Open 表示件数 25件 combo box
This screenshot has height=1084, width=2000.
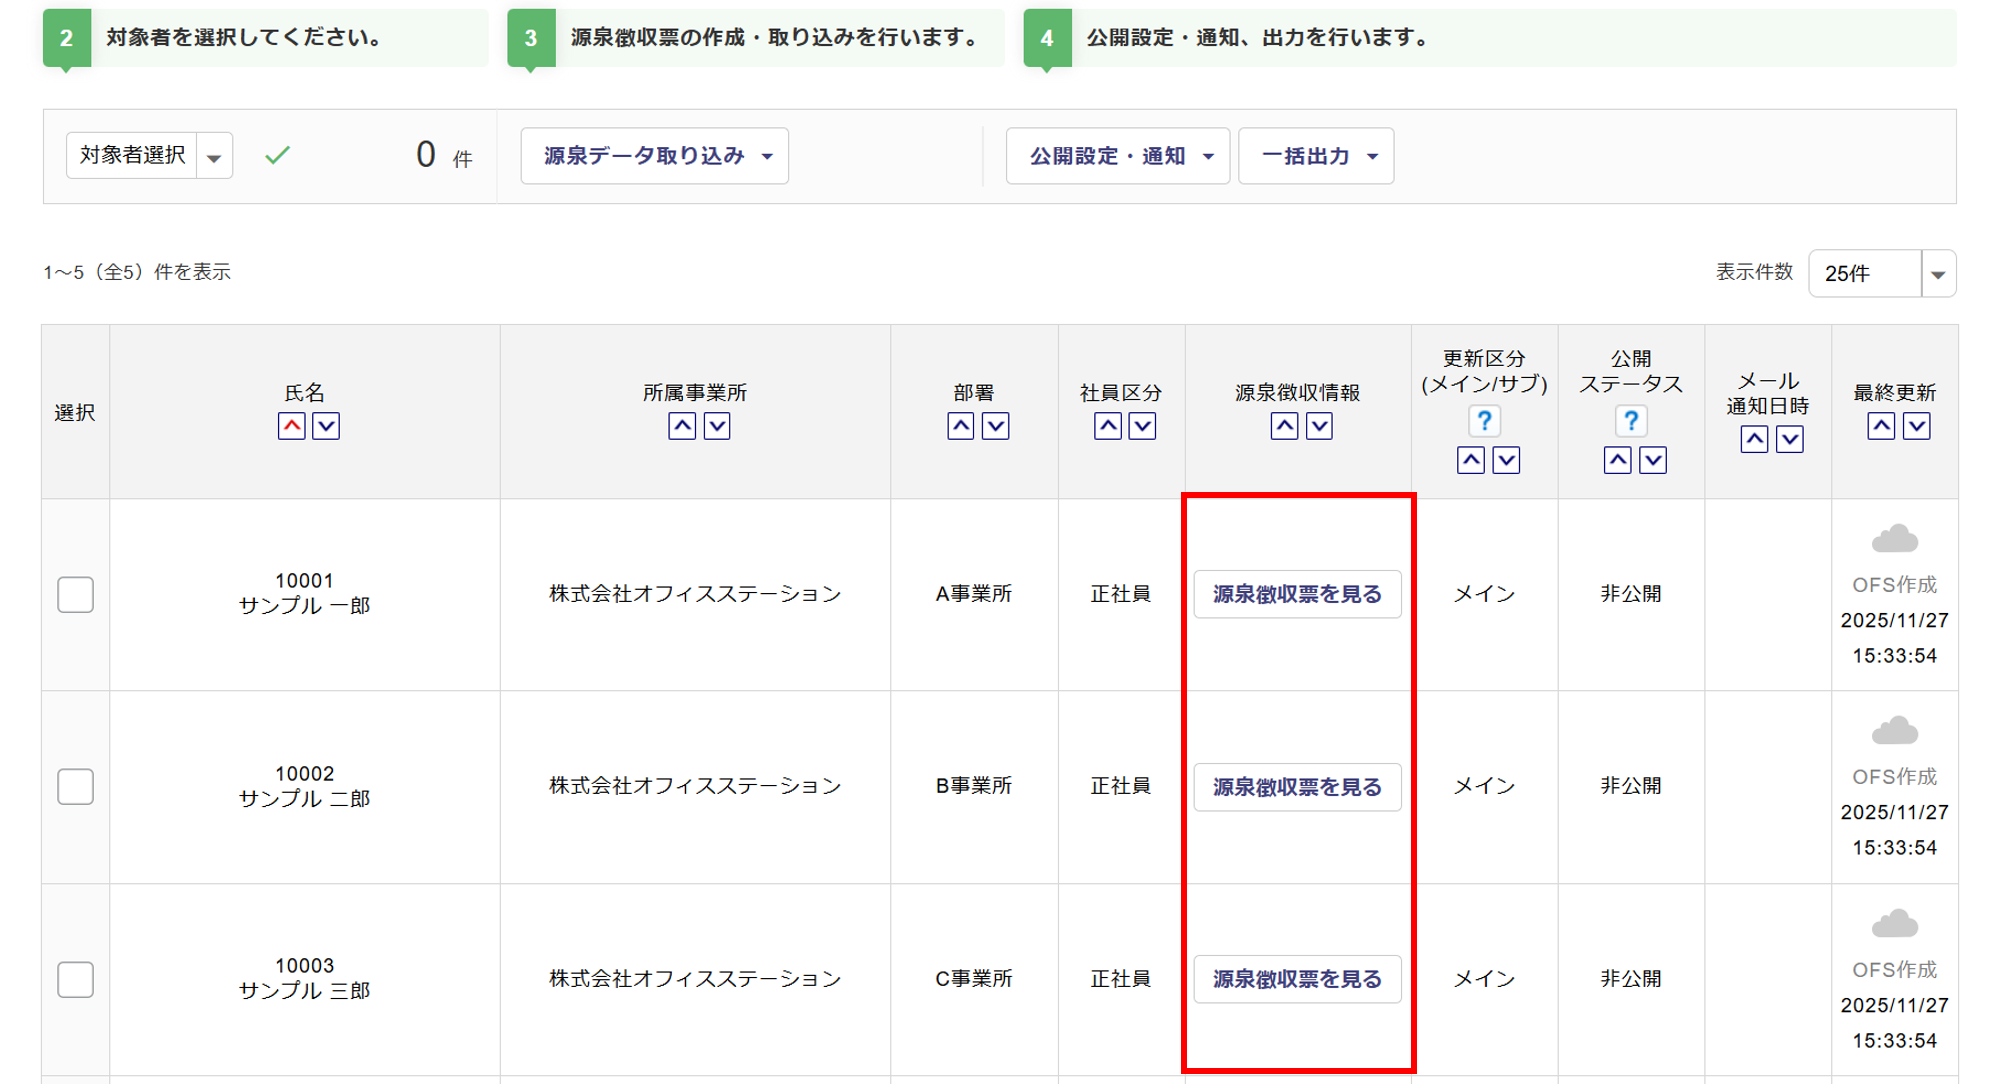click(x=1881, y=274)
